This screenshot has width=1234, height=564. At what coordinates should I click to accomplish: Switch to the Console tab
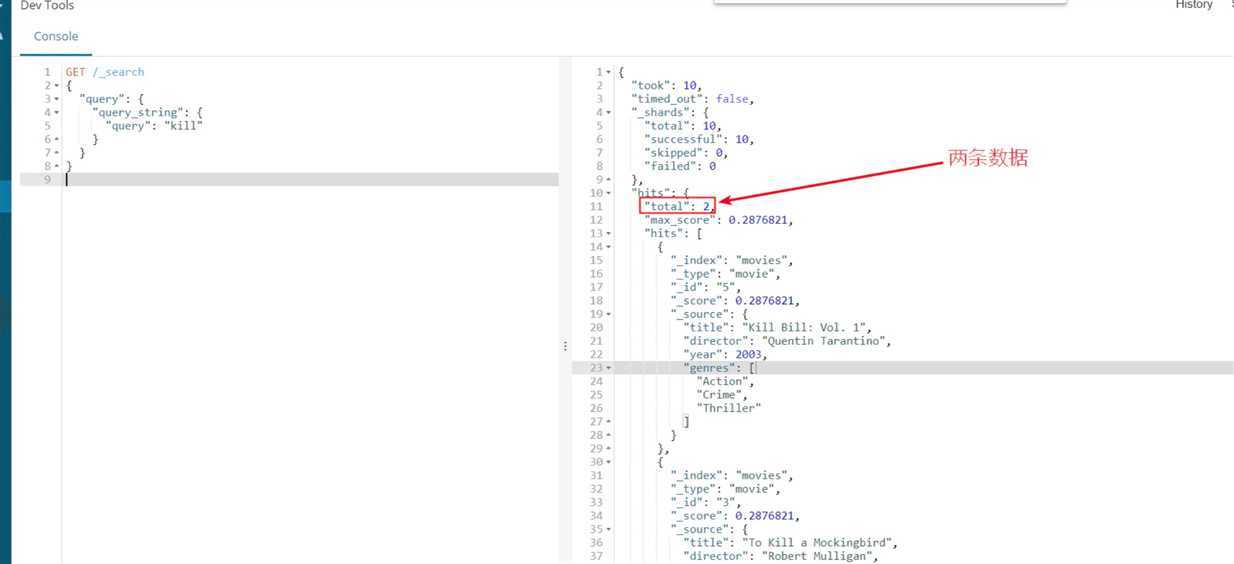56,36
